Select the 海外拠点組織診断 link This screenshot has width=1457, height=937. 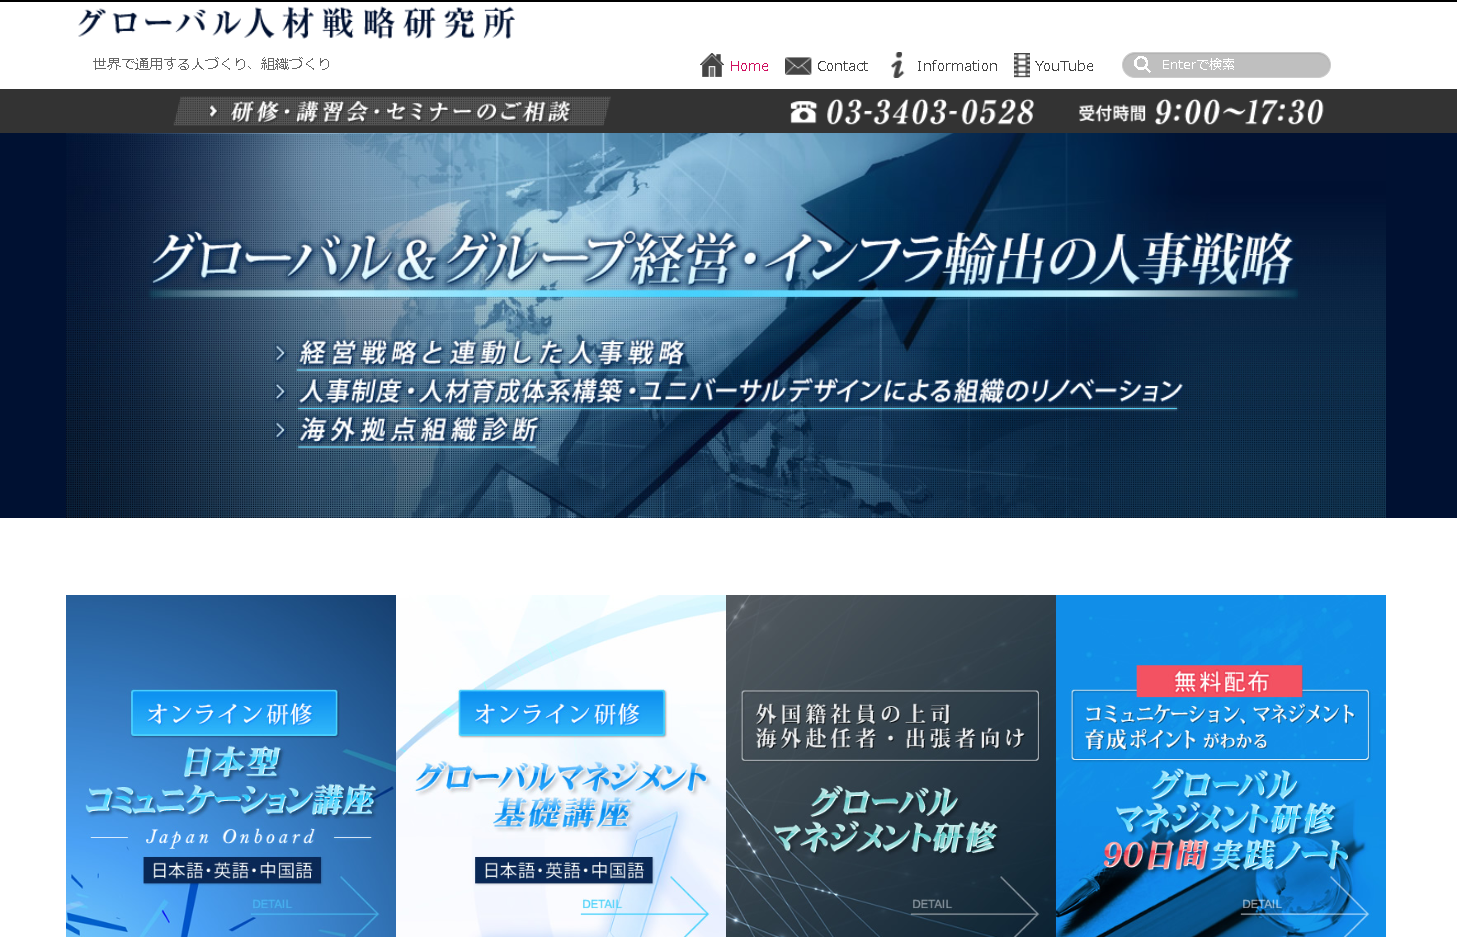(418, 430)
